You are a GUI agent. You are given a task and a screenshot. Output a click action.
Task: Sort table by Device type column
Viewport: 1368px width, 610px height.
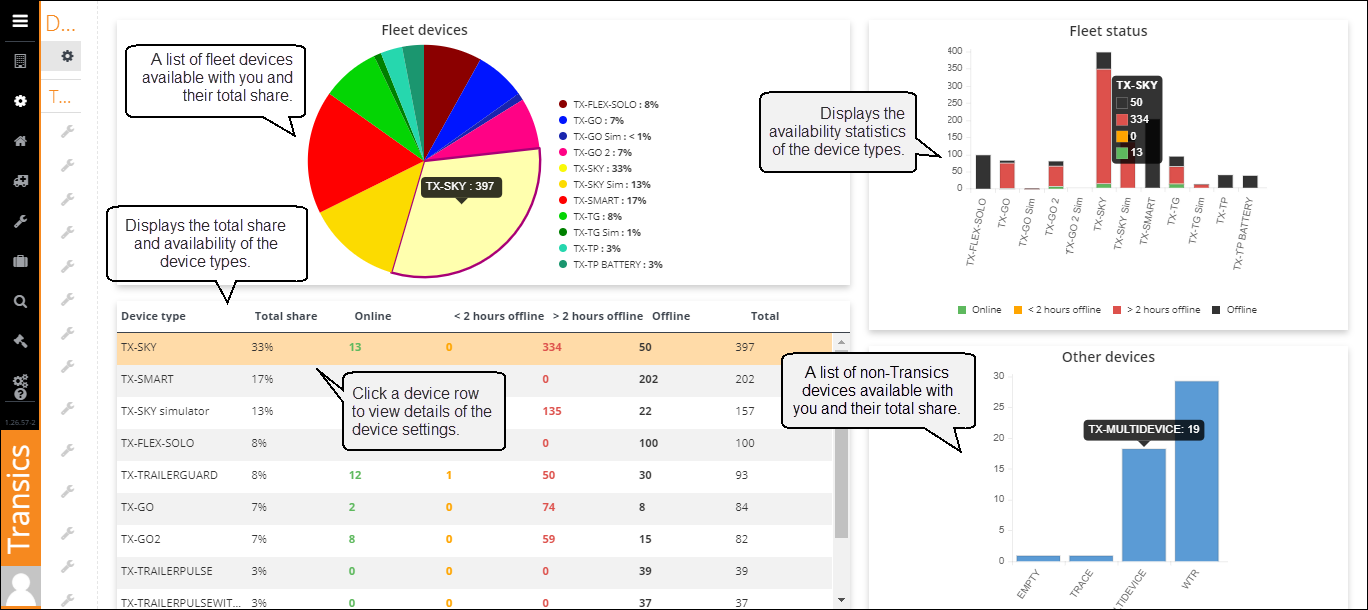(x=153, y=316)
